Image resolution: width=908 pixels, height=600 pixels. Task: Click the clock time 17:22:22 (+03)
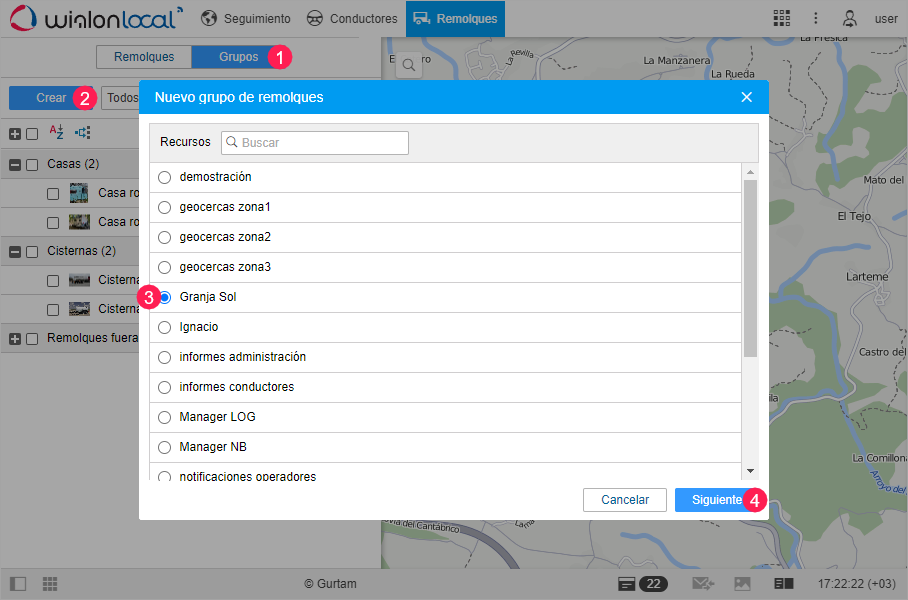[x=858, y=584]
